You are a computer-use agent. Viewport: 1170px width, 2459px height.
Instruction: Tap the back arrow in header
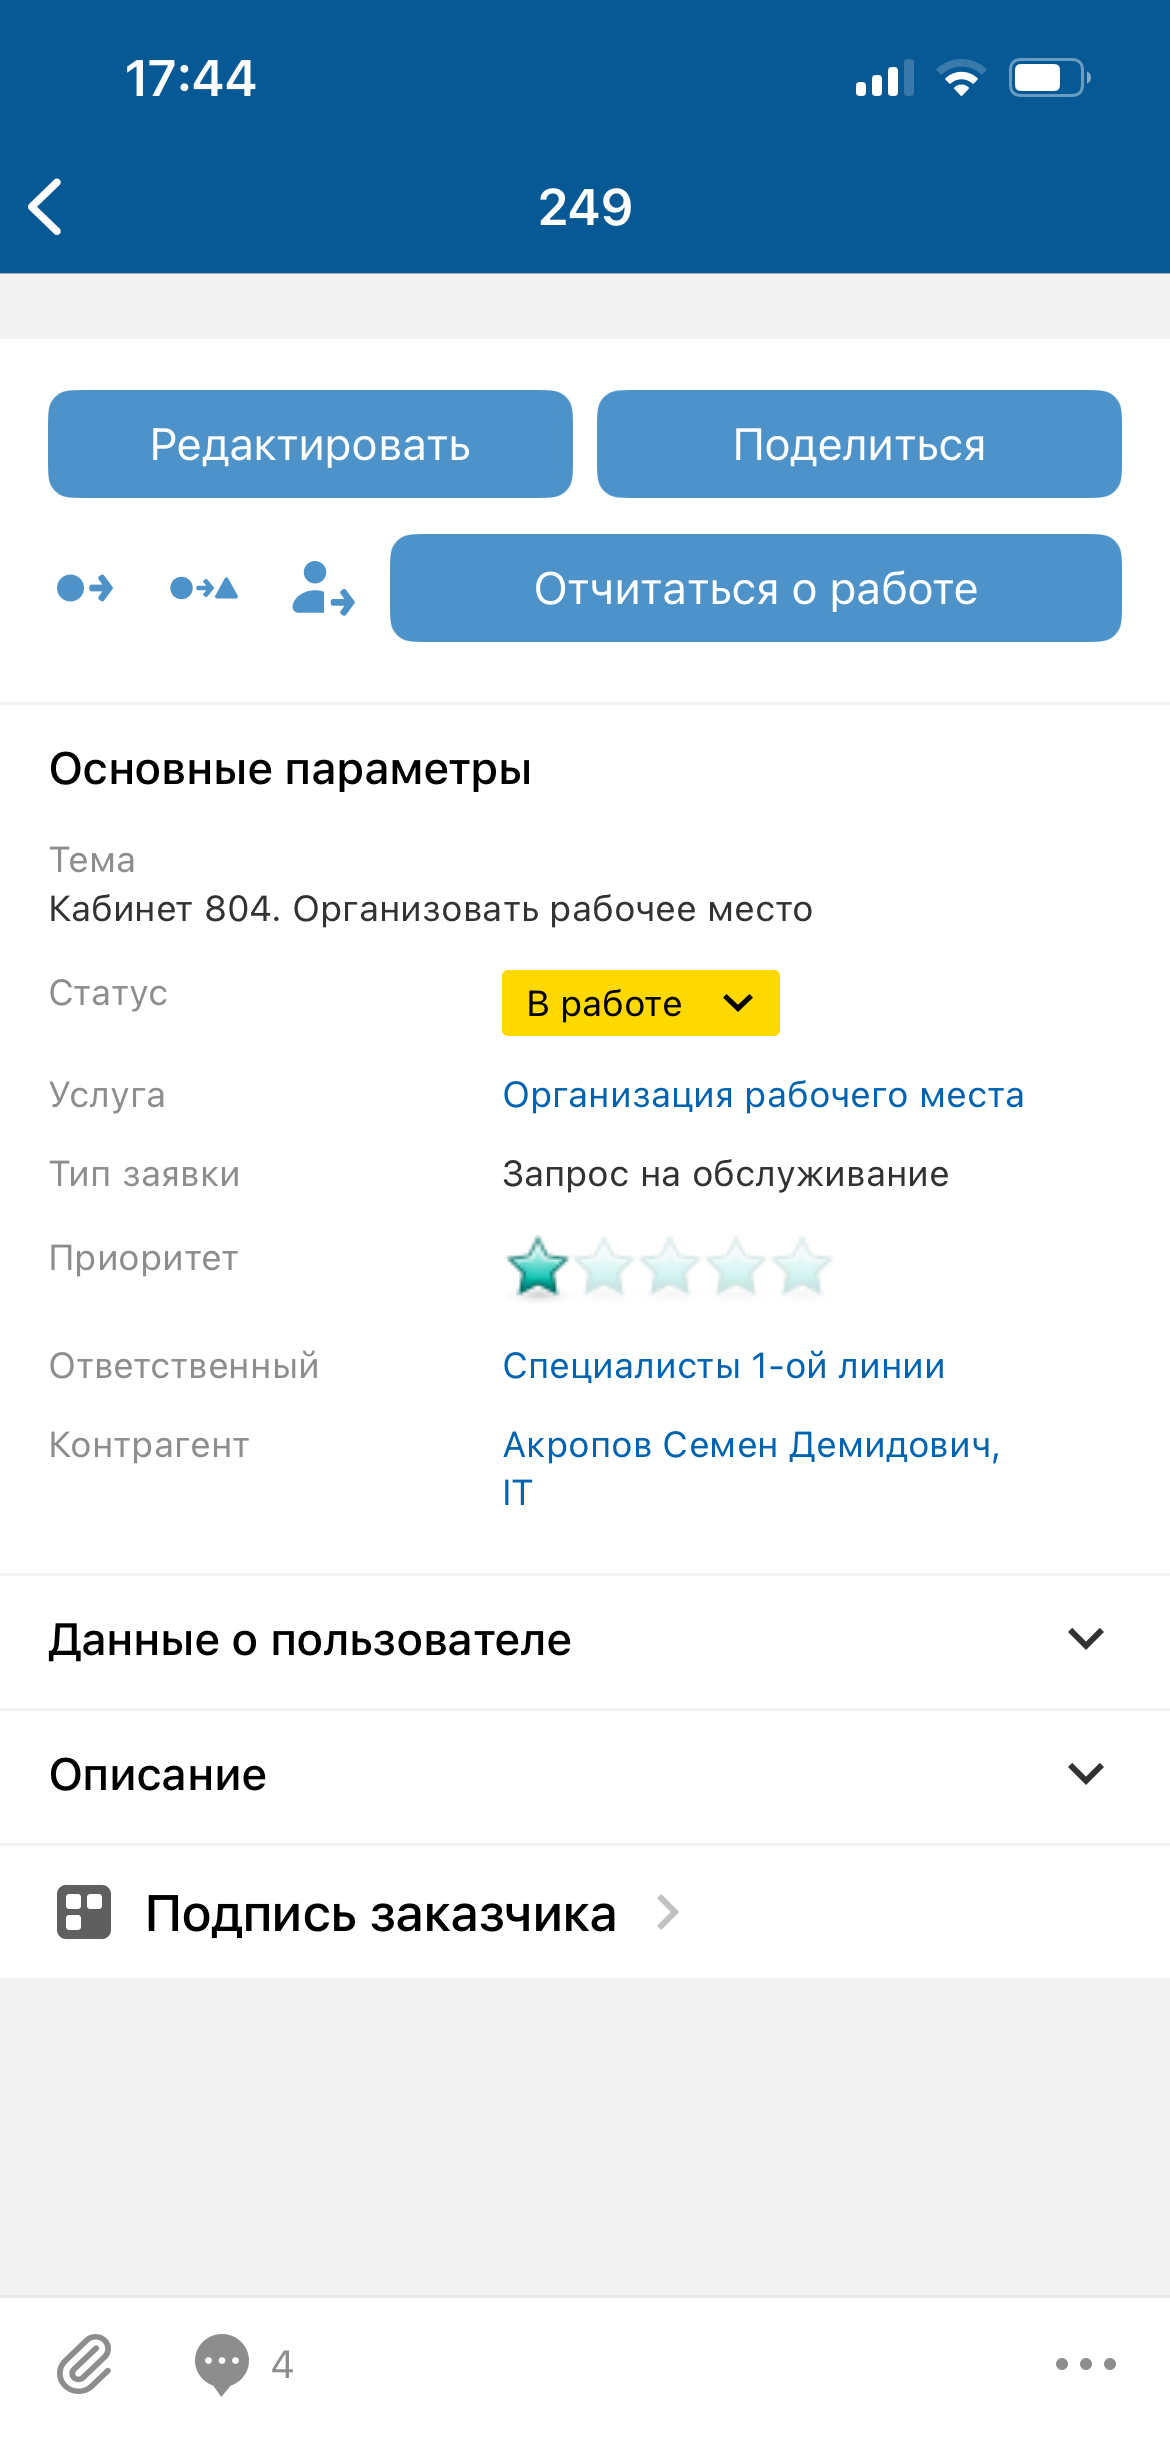tap(46, 207)
